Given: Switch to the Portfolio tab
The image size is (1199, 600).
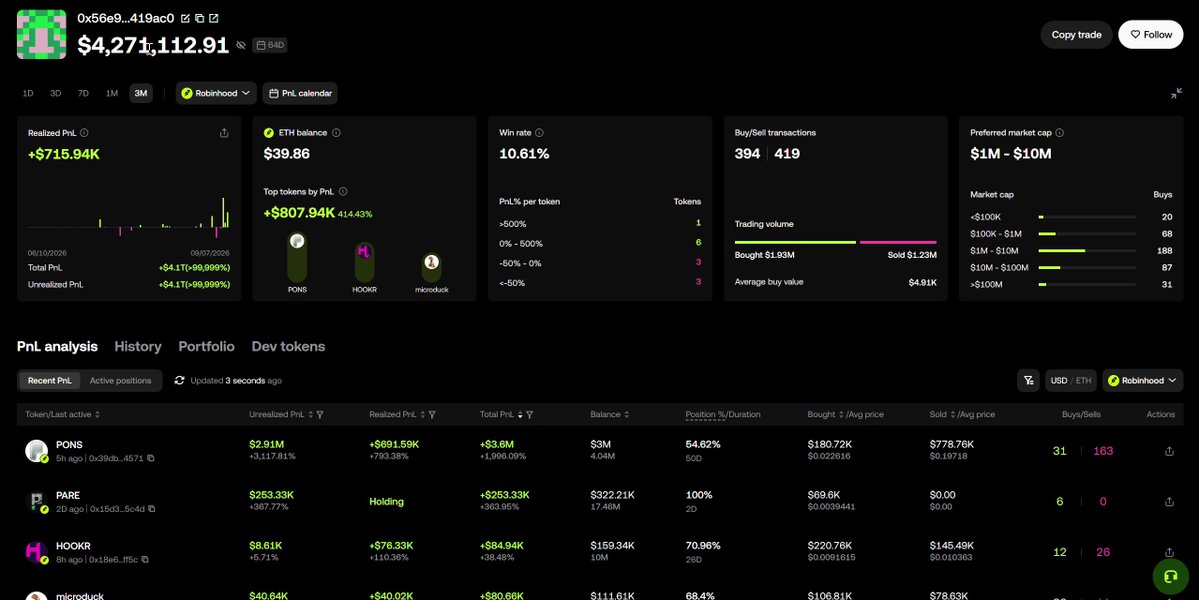Looking at the screenshot, I should [x=206, y=346].
